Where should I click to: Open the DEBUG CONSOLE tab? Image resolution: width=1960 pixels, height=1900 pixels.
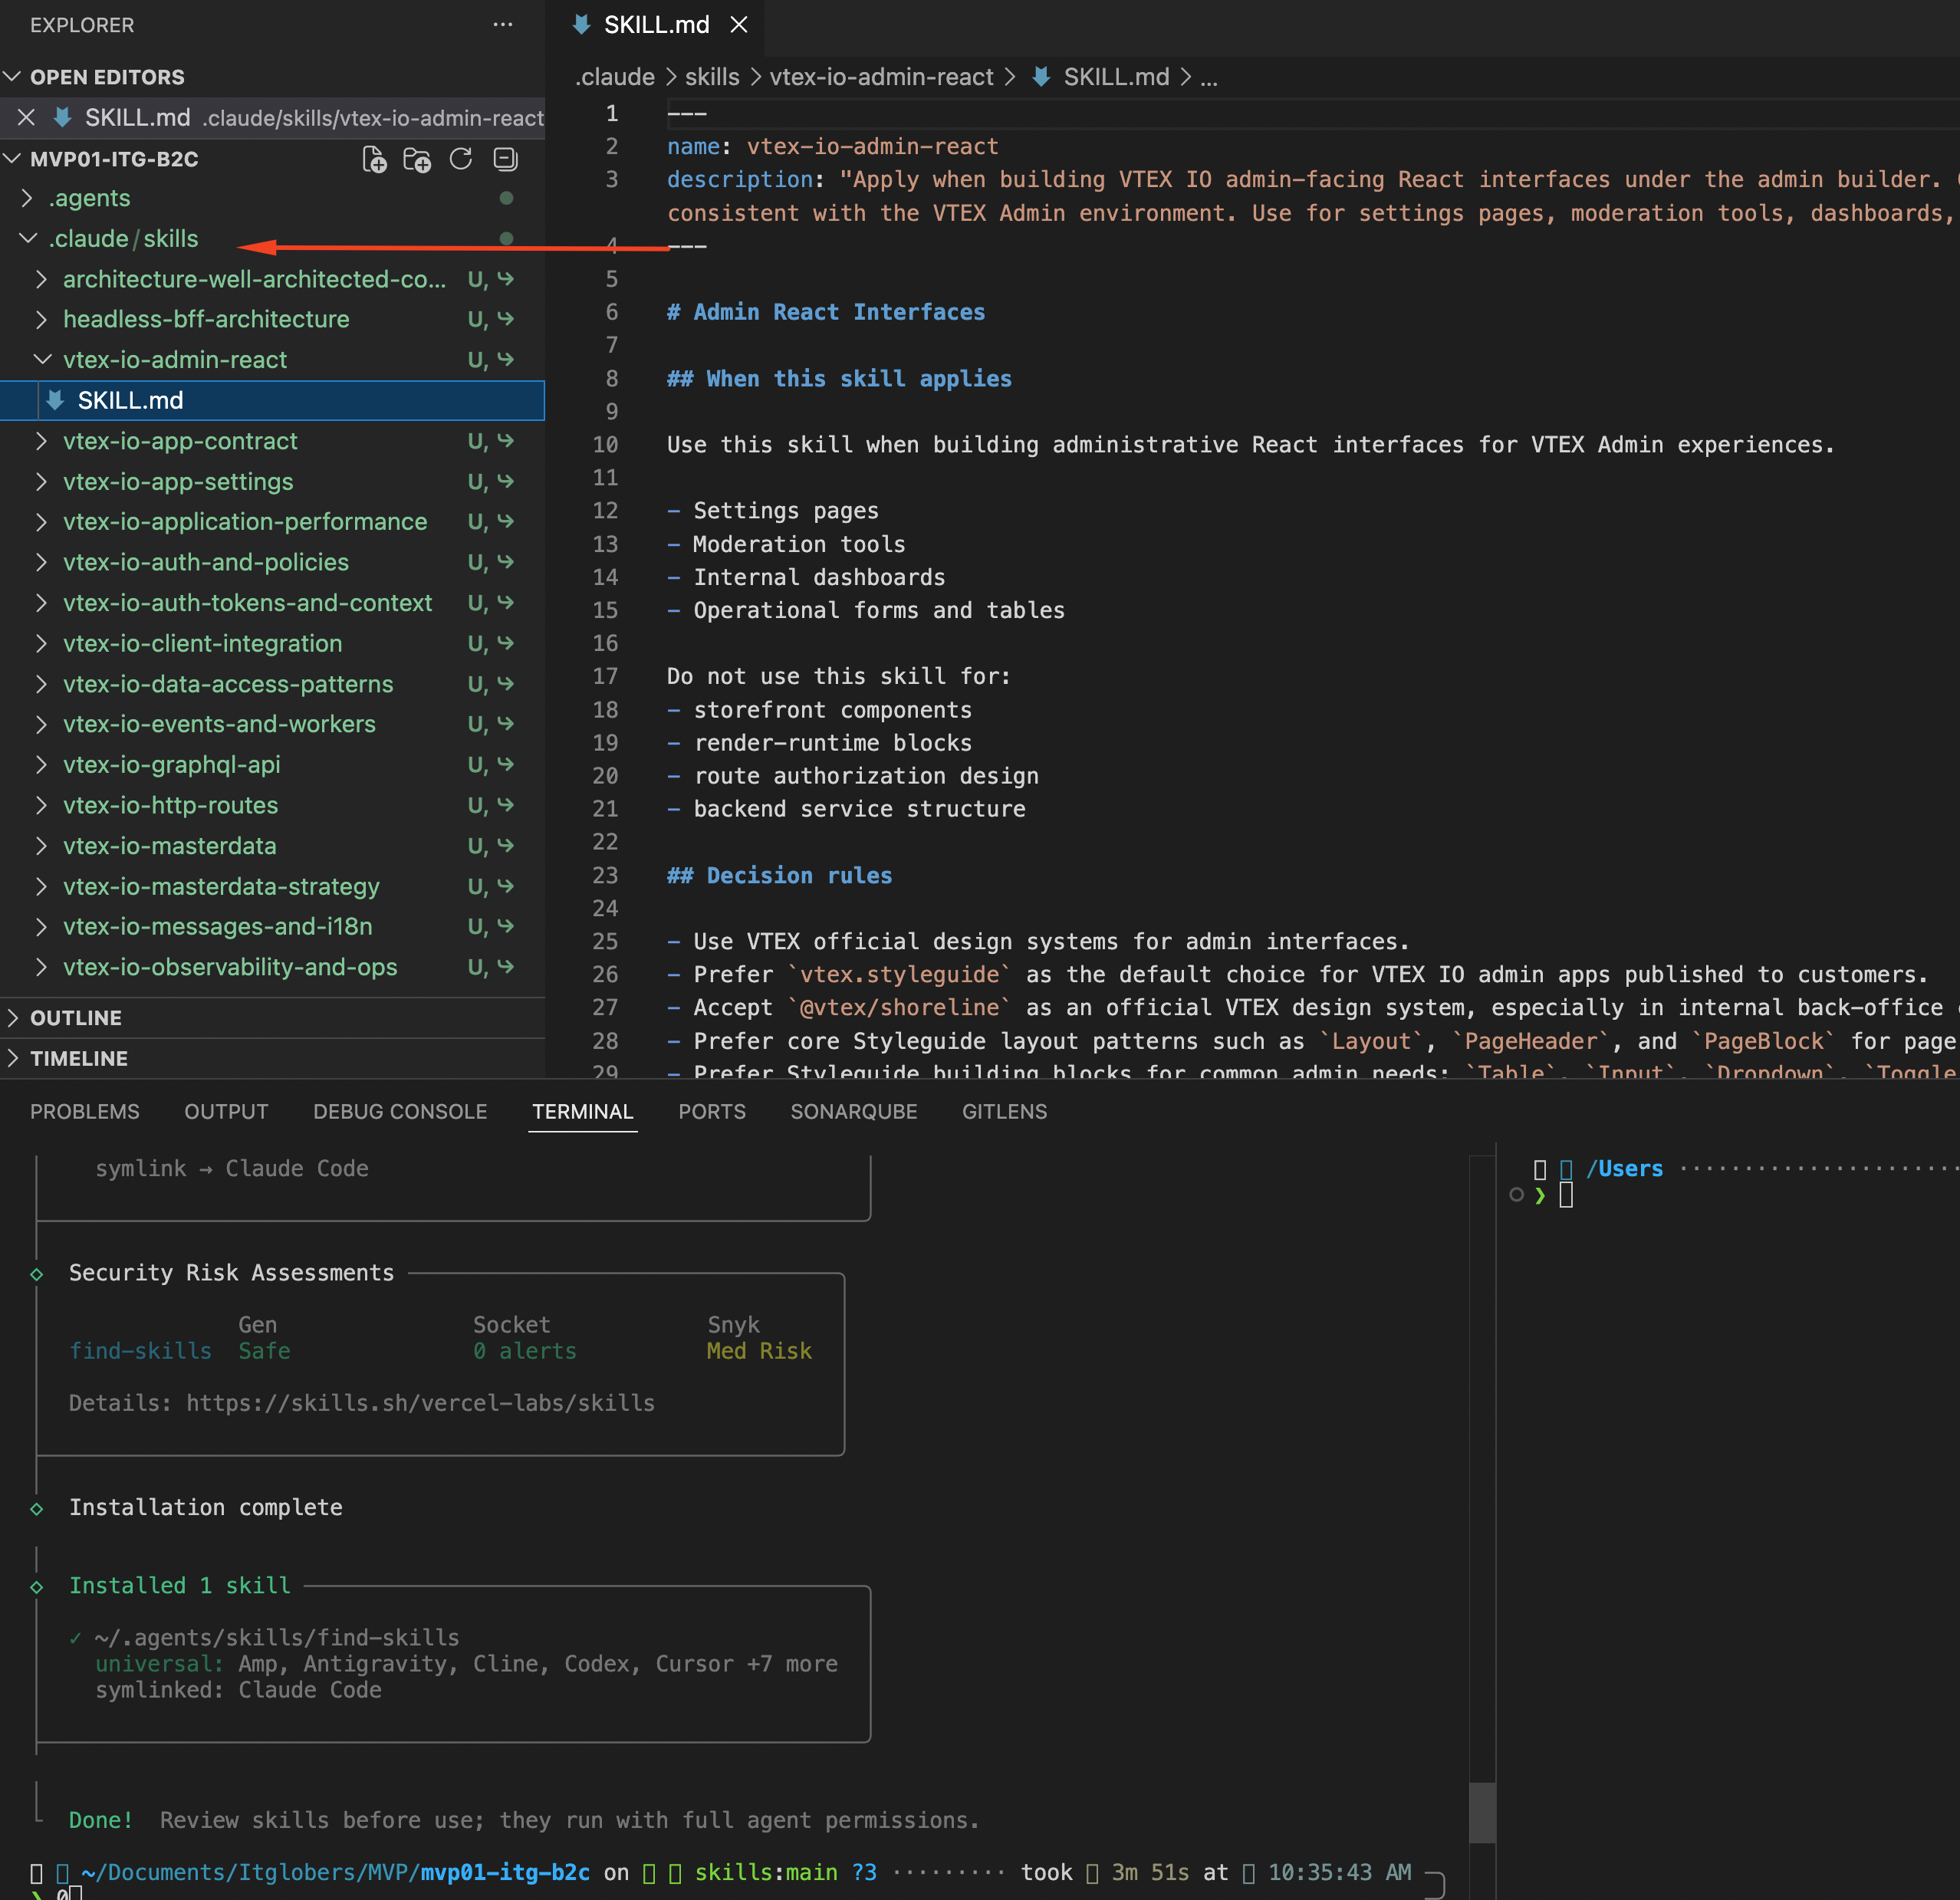pyautogui.click(x=400, y=1112)
